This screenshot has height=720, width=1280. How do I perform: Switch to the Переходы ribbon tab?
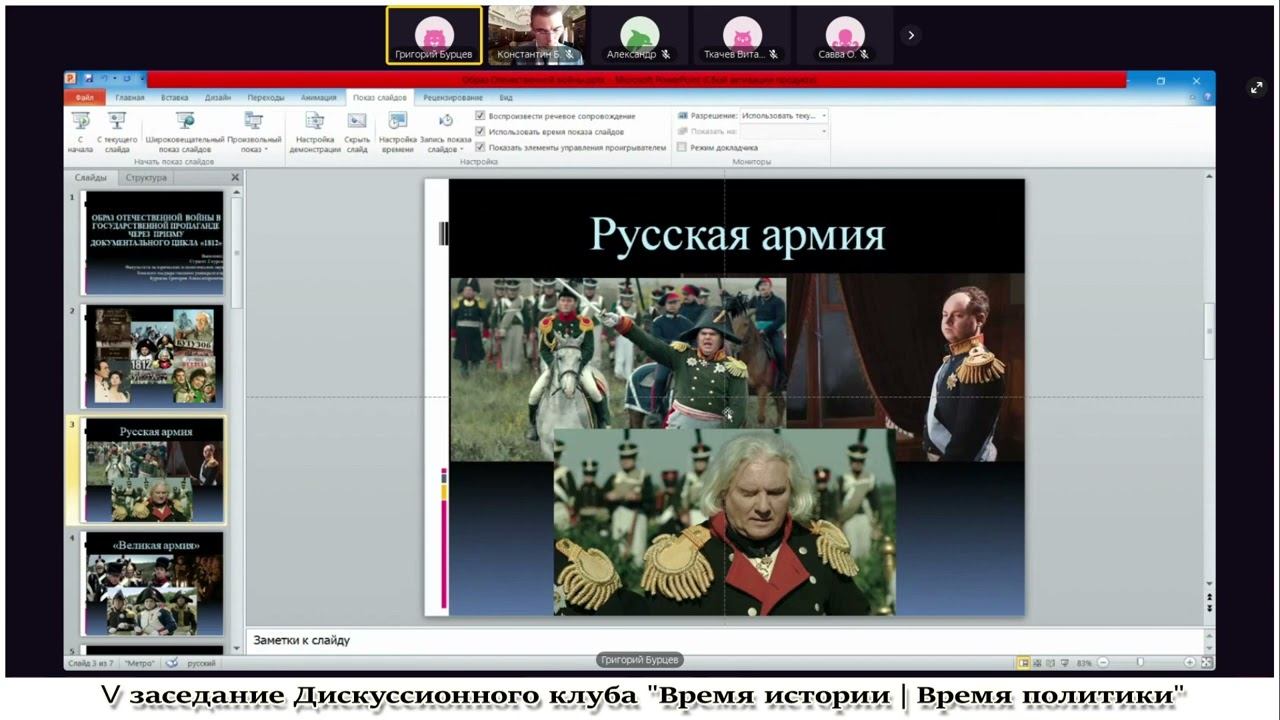click(x=266, y=97)
